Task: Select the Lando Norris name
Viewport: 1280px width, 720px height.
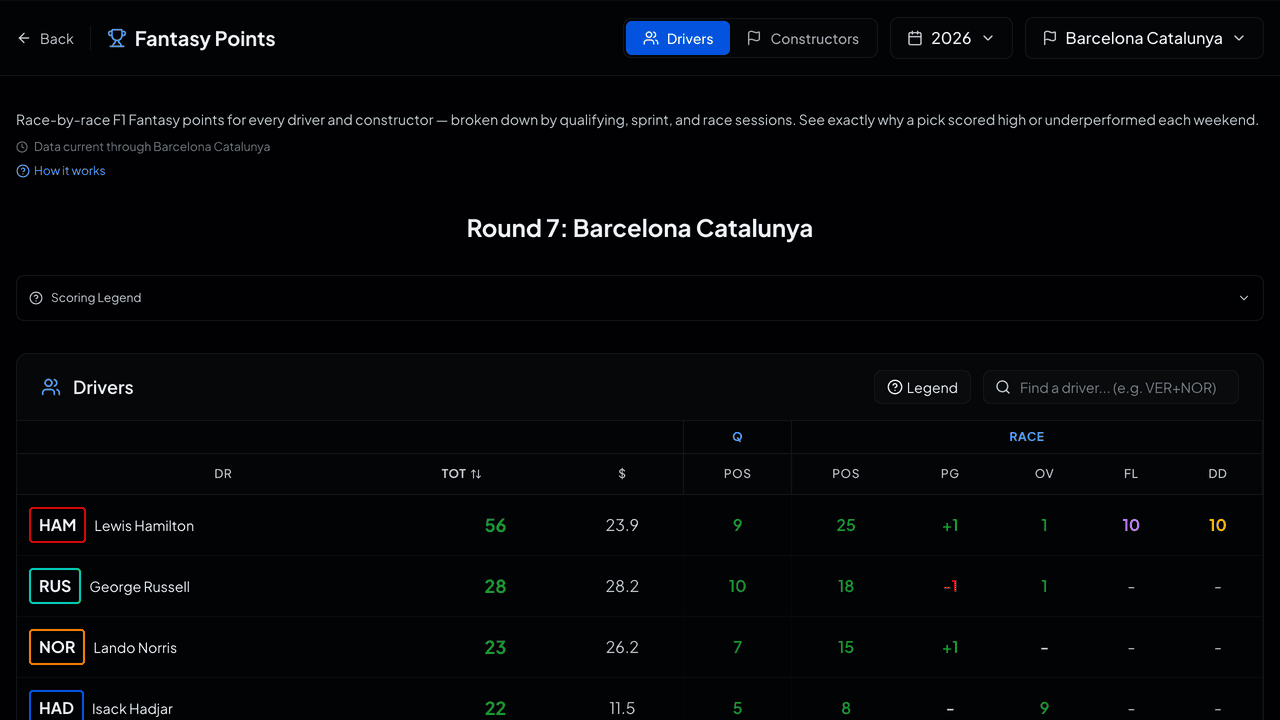Action: [x=135, y=648]
